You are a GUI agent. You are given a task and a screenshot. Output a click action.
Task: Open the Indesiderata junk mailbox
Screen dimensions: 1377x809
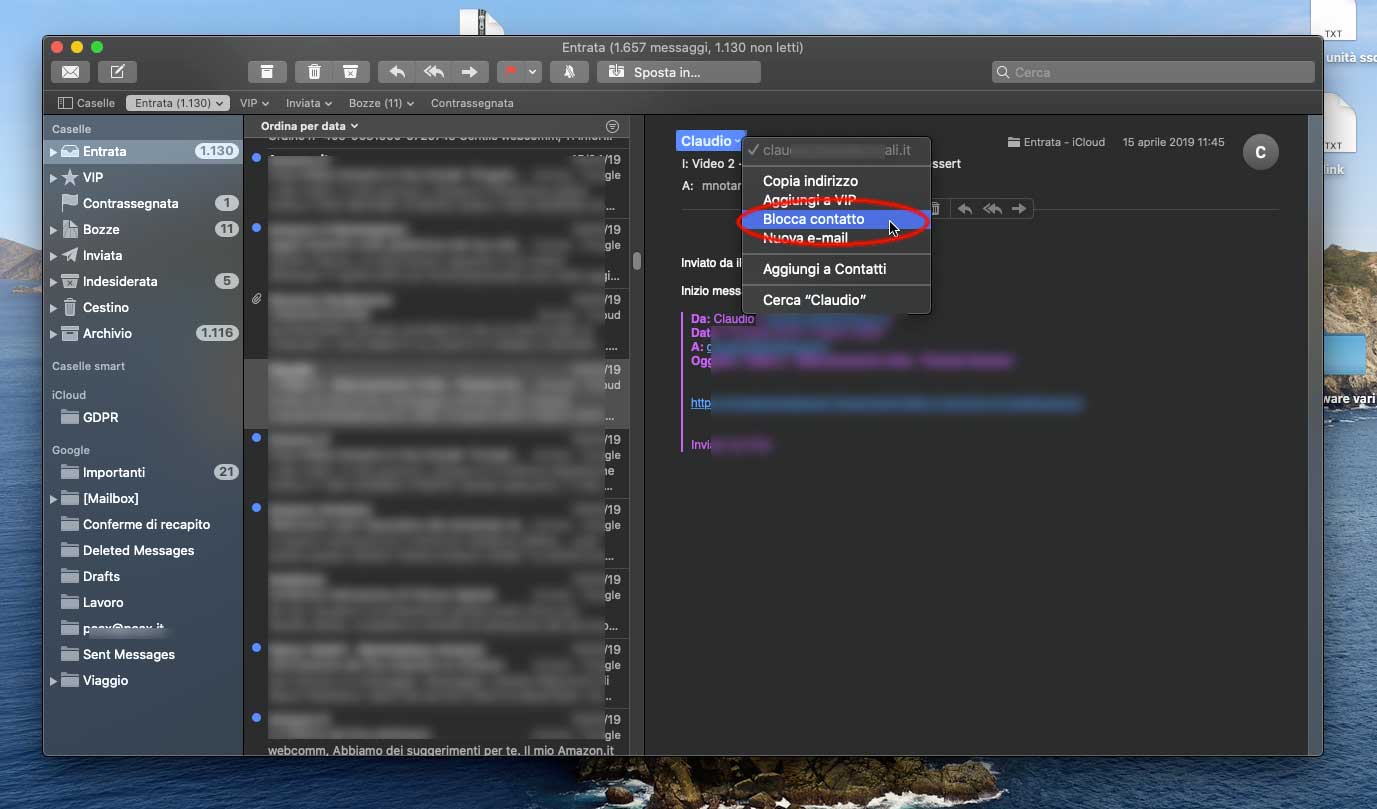point(143,281)
